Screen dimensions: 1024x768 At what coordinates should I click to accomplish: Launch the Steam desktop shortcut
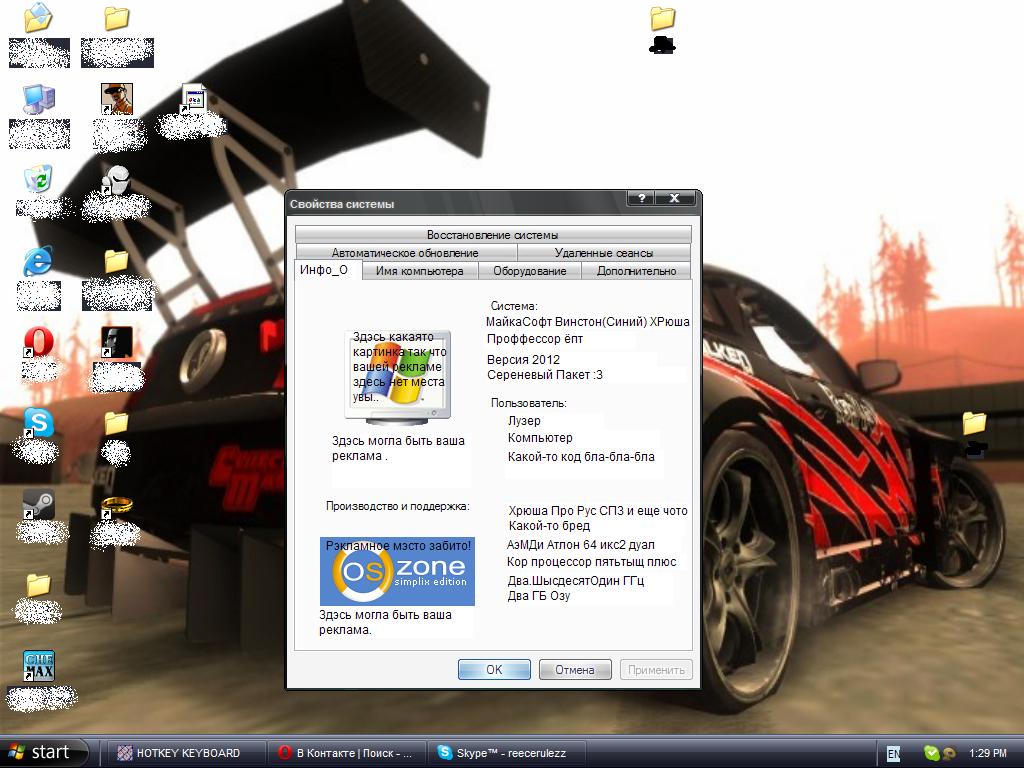pos(39,504)
